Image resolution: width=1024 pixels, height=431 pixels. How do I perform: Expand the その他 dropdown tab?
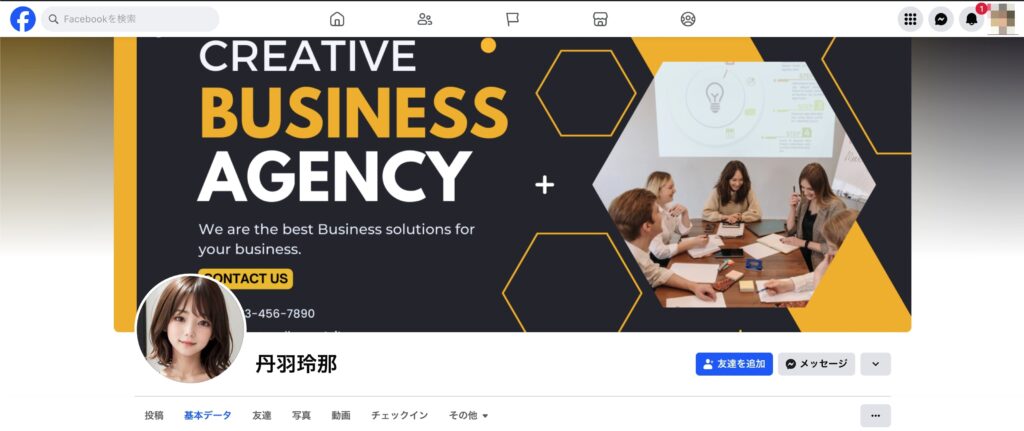coord(468,415)
